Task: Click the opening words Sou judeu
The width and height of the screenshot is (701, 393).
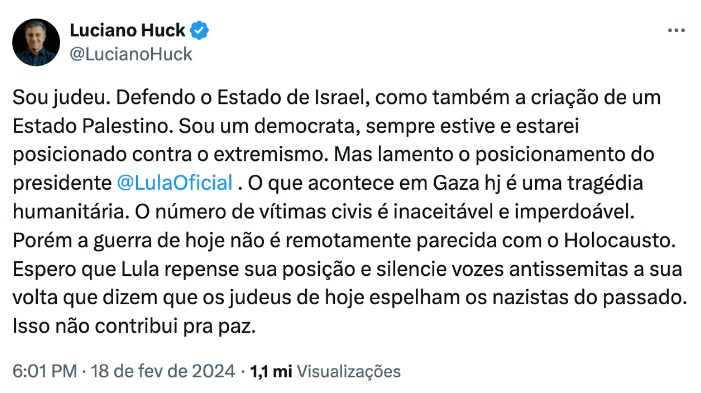Action: pyautogui.click(x=61, y=98)
